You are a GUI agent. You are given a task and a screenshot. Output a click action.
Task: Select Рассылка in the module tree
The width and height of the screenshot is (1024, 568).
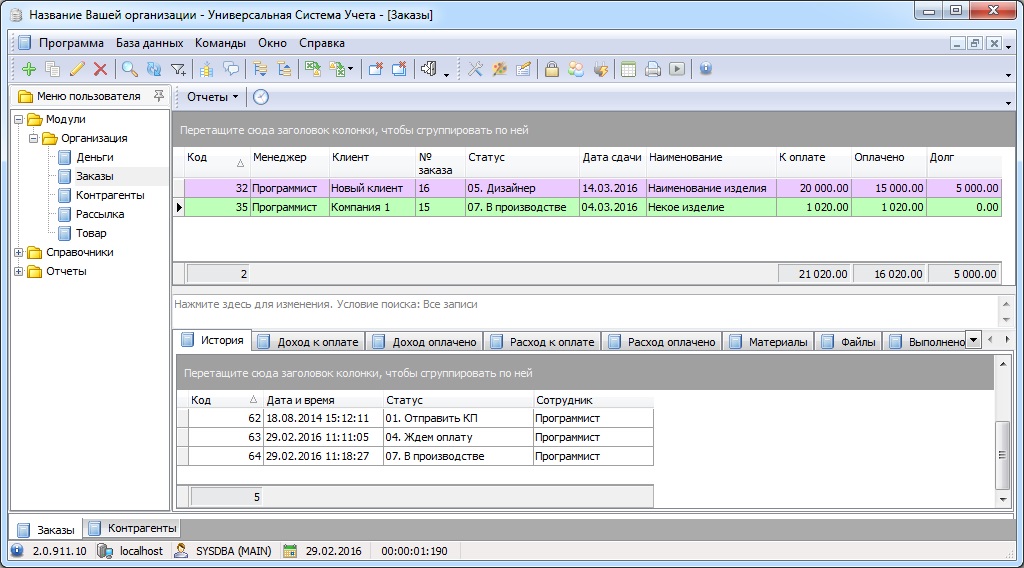100,214
